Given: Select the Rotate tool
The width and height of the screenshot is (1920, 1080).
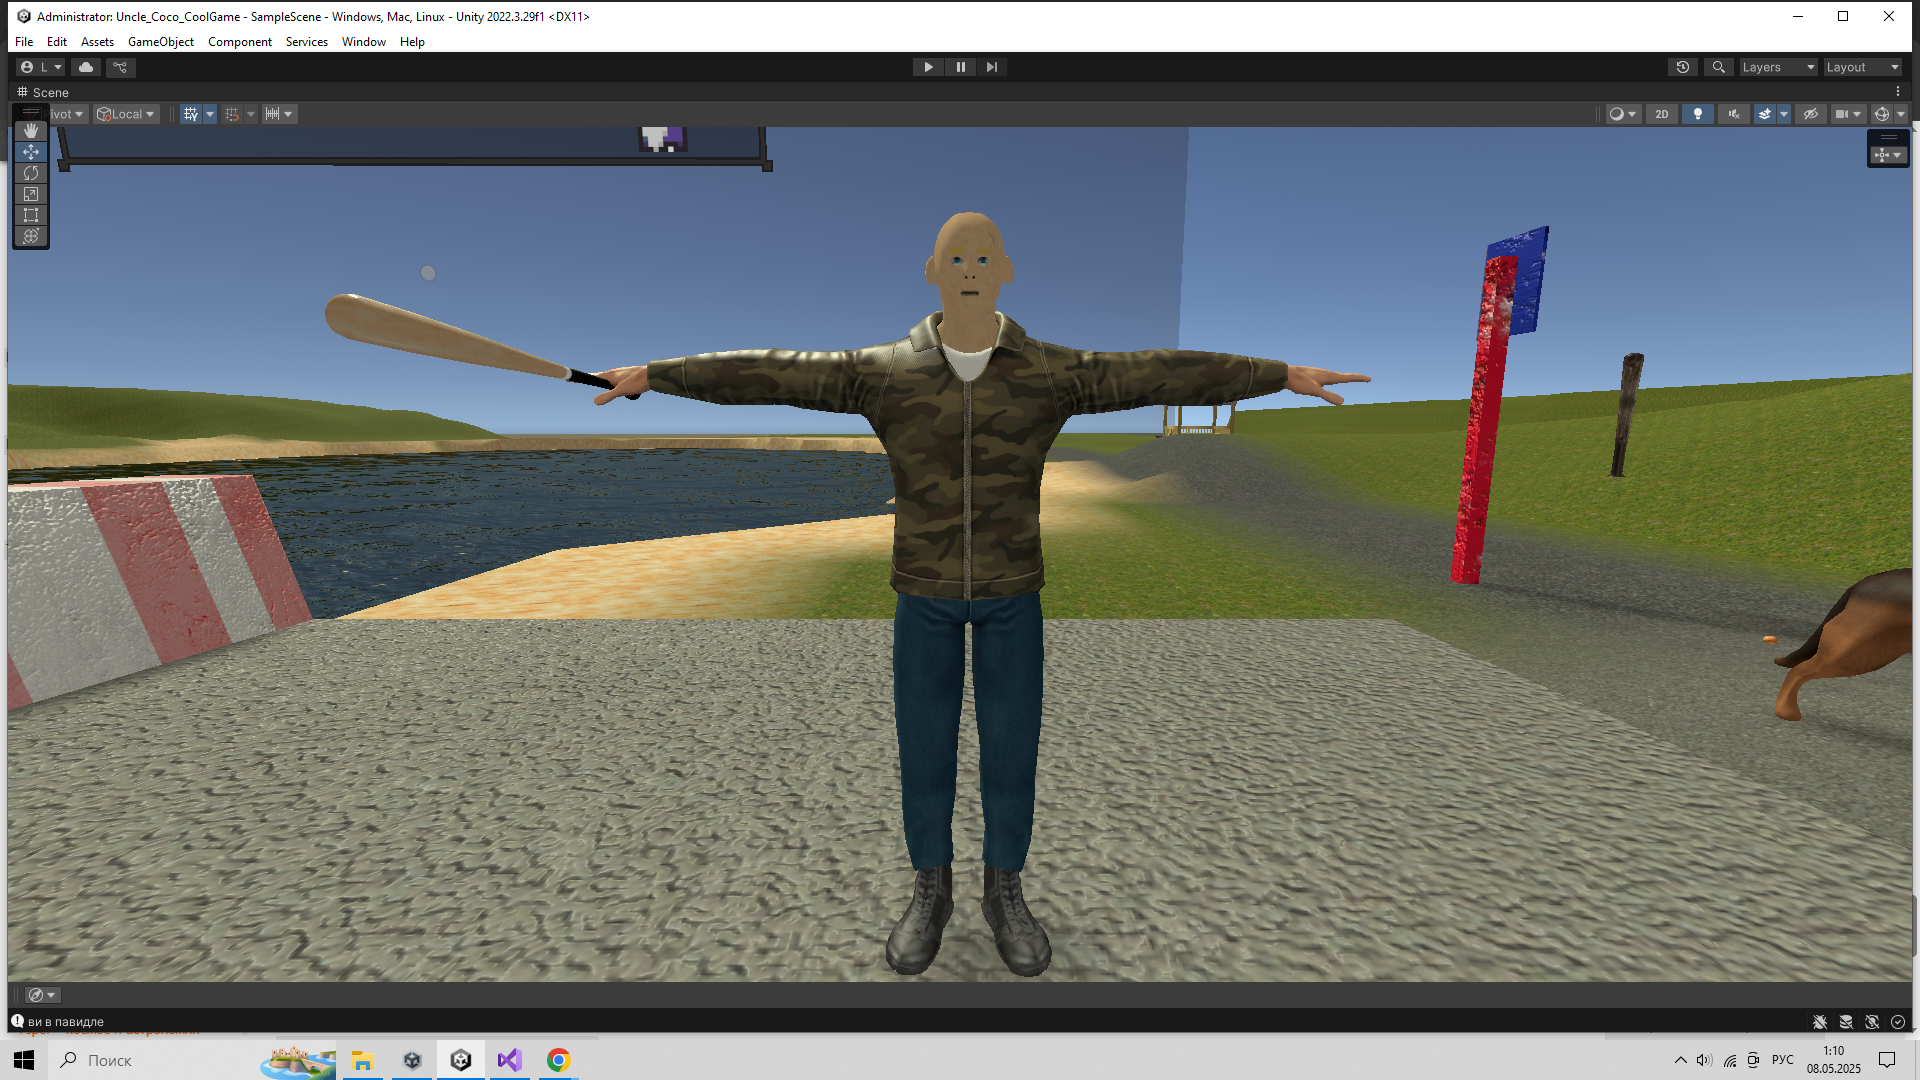Looking at the screenshot, I should [x=31, y=173].
